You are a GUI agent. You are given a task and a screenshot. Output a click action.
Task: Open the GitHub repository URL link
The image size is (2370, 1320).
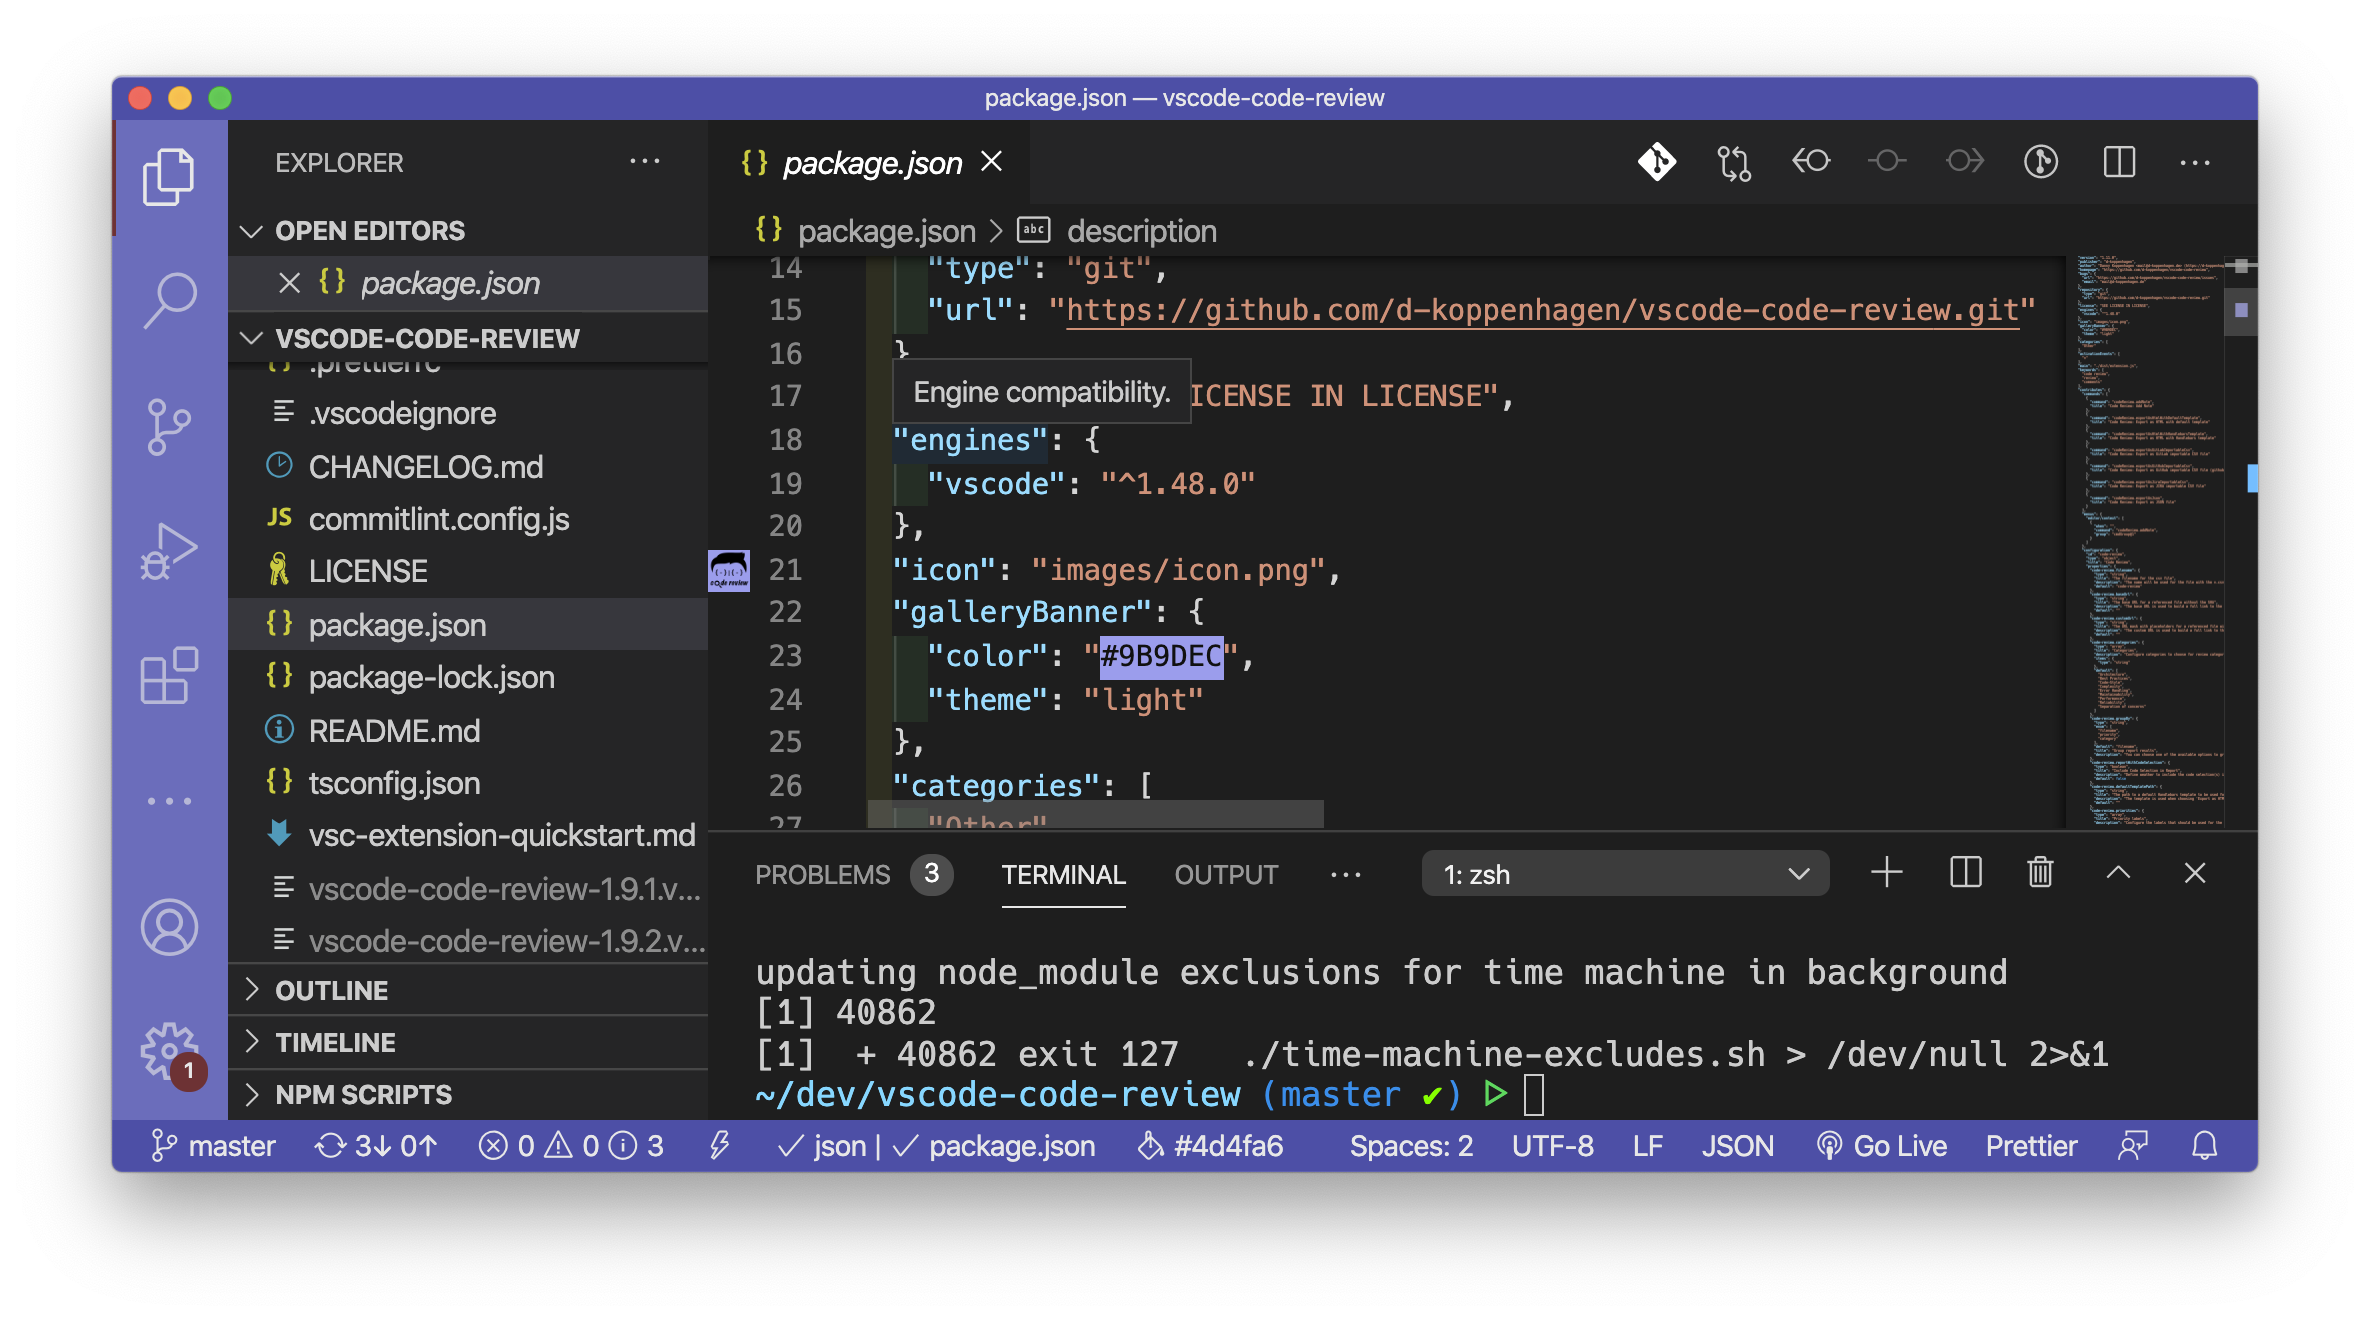[1541, 310]
